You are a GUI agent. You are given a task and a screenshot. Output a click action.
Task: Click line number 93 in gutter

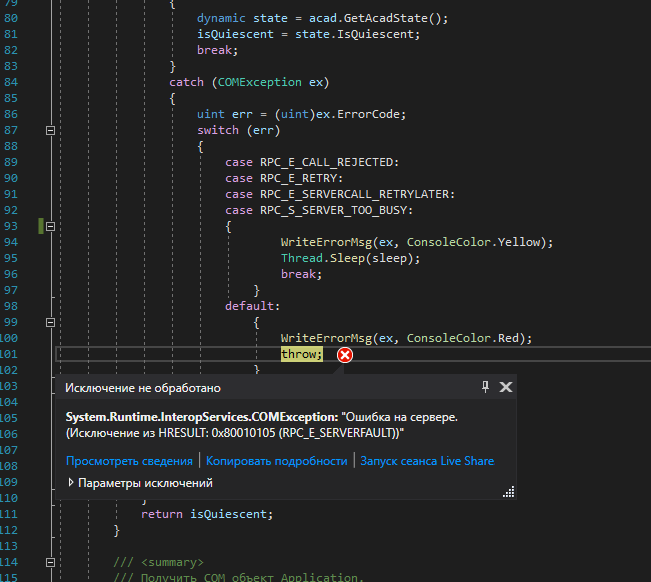[x=11, y=226]
